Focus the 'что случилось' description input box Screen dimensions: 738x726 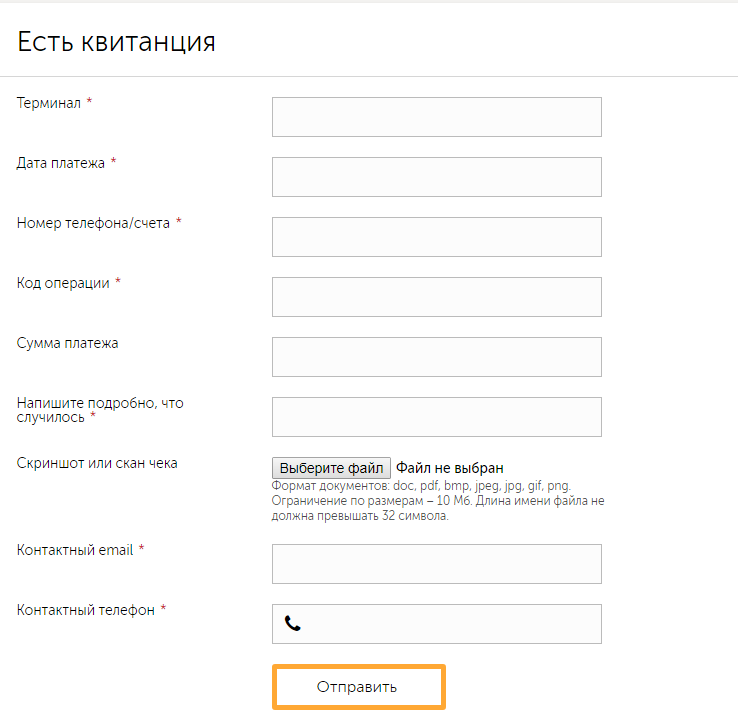[436, 417]
